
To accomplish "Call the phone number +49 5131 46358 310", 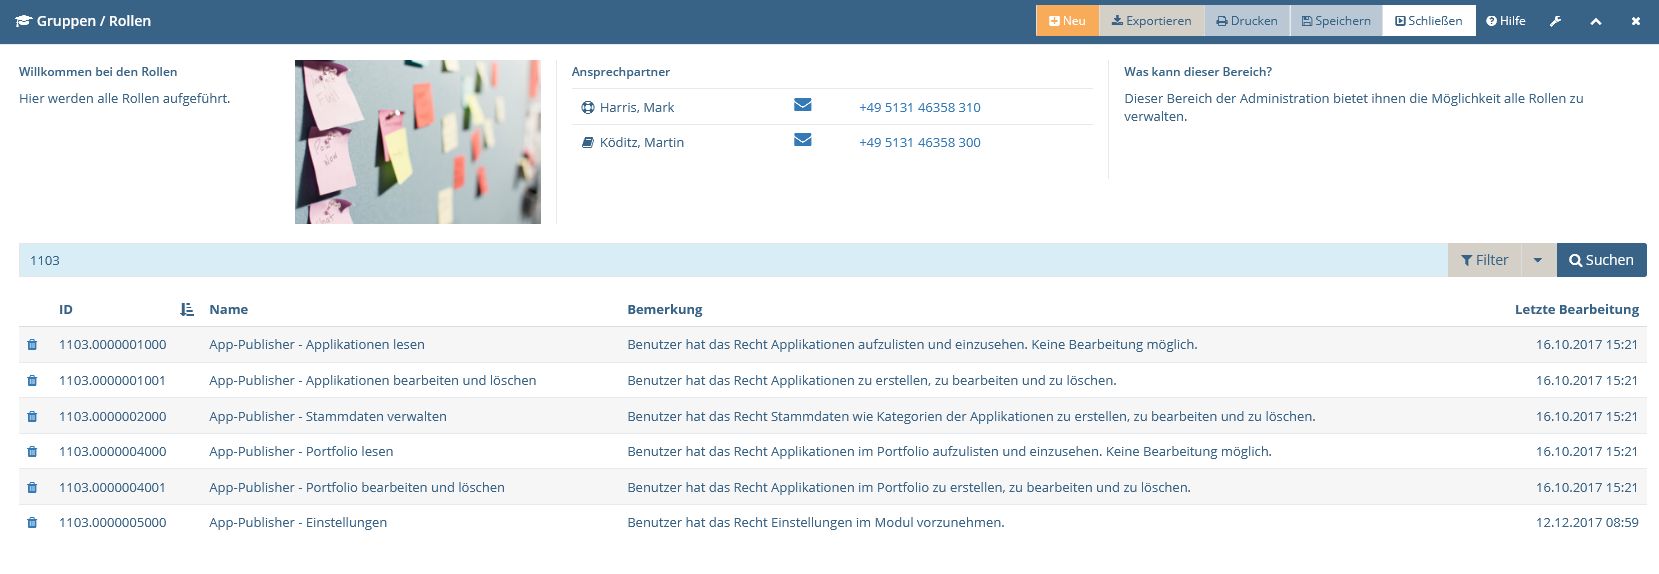I will point(919,107).
